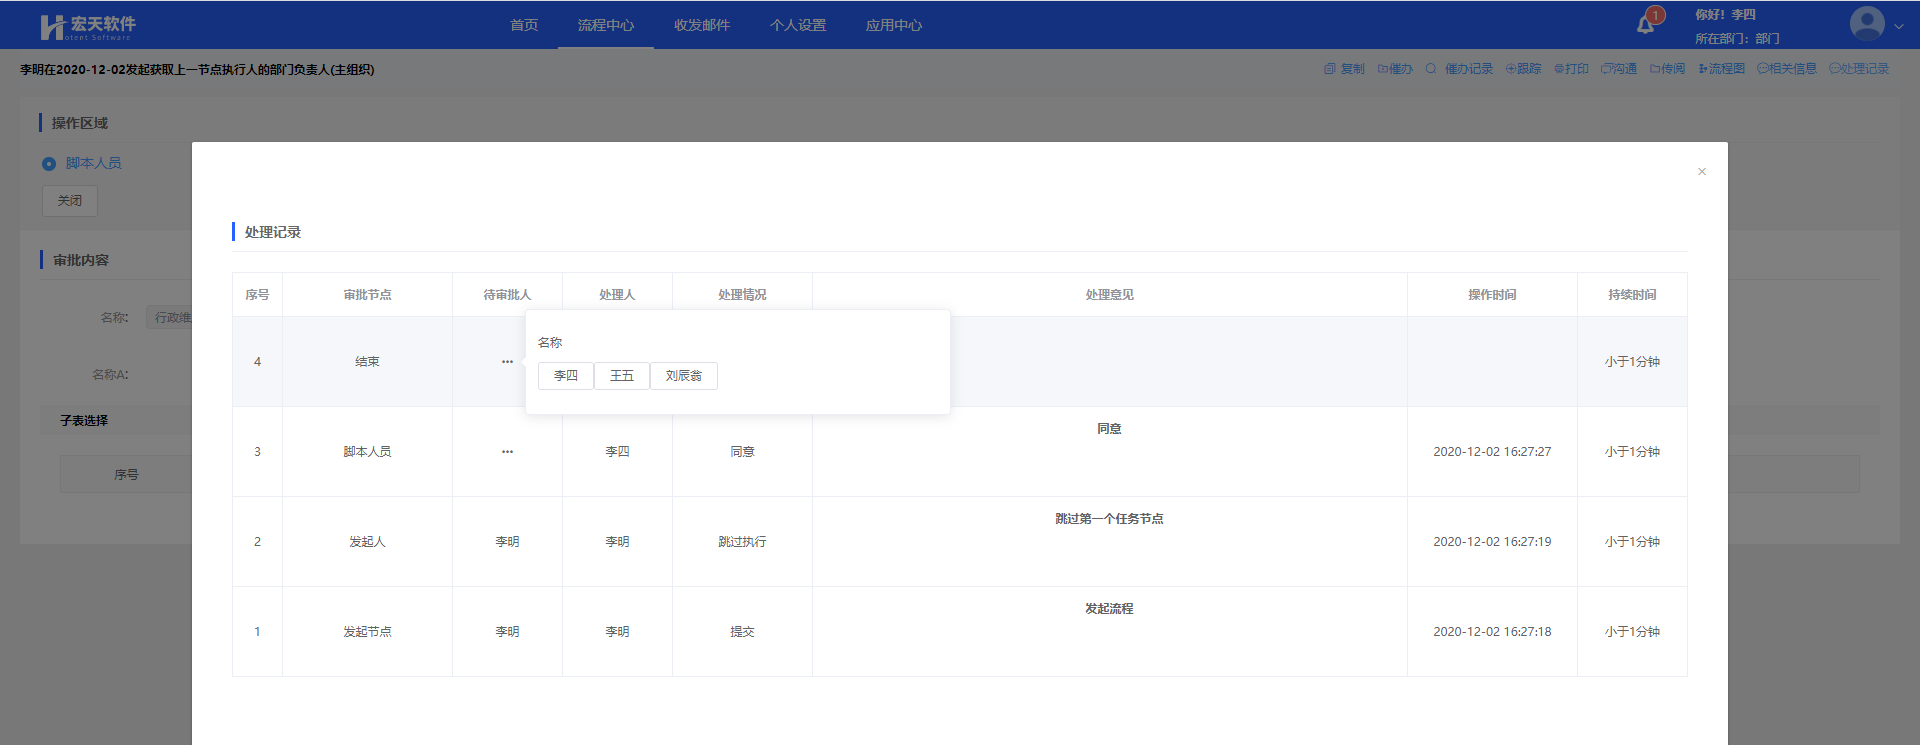Select the 李四 name tag
1920x745 pixels.
click(566, 376)
